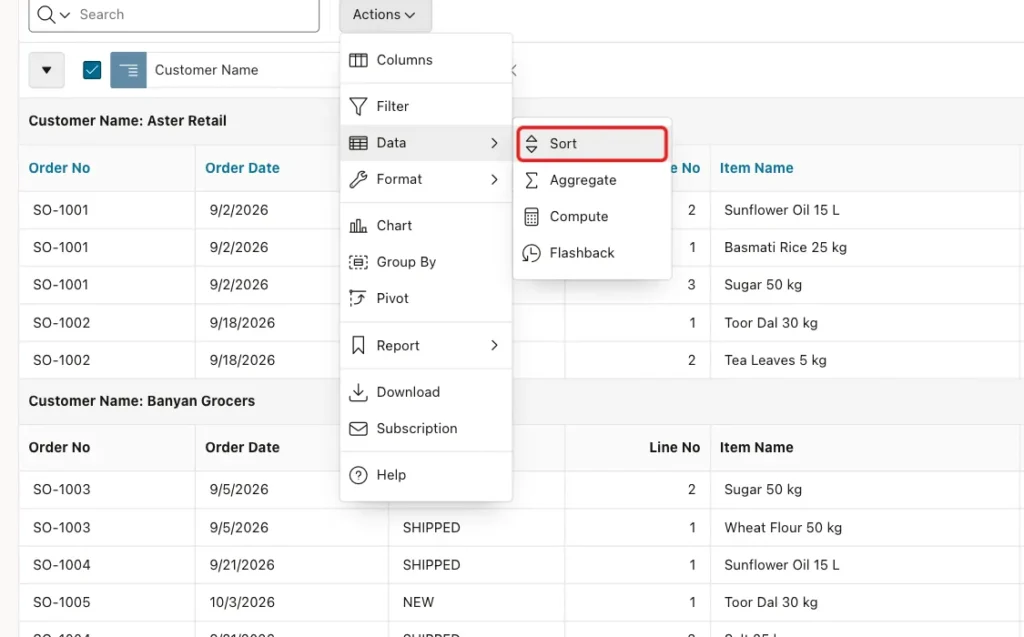Choose Compute in the Data submenu
The width and height of the screenshot is (1024, 637).
pos(592,217)
